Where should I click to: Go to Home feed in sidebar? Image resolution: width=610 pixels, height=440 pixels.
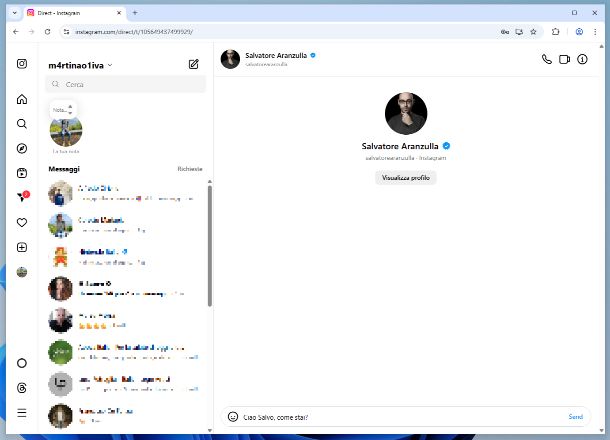point(22,99)
